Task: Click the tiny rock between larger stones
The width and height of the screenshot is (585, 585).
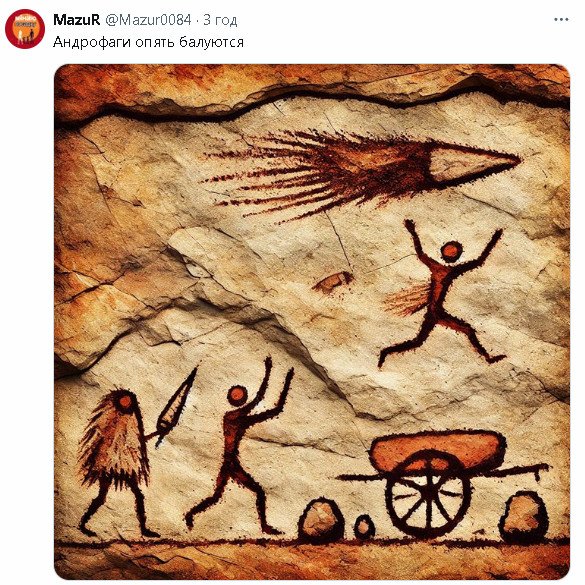Action: (364, 527)
